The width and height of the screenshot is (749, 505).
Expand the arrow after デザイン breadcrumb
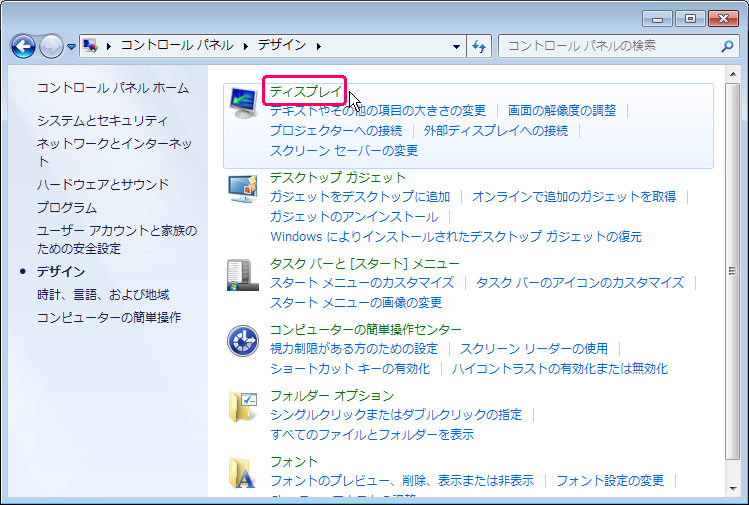pyautogui.click(x=319, y=46)
